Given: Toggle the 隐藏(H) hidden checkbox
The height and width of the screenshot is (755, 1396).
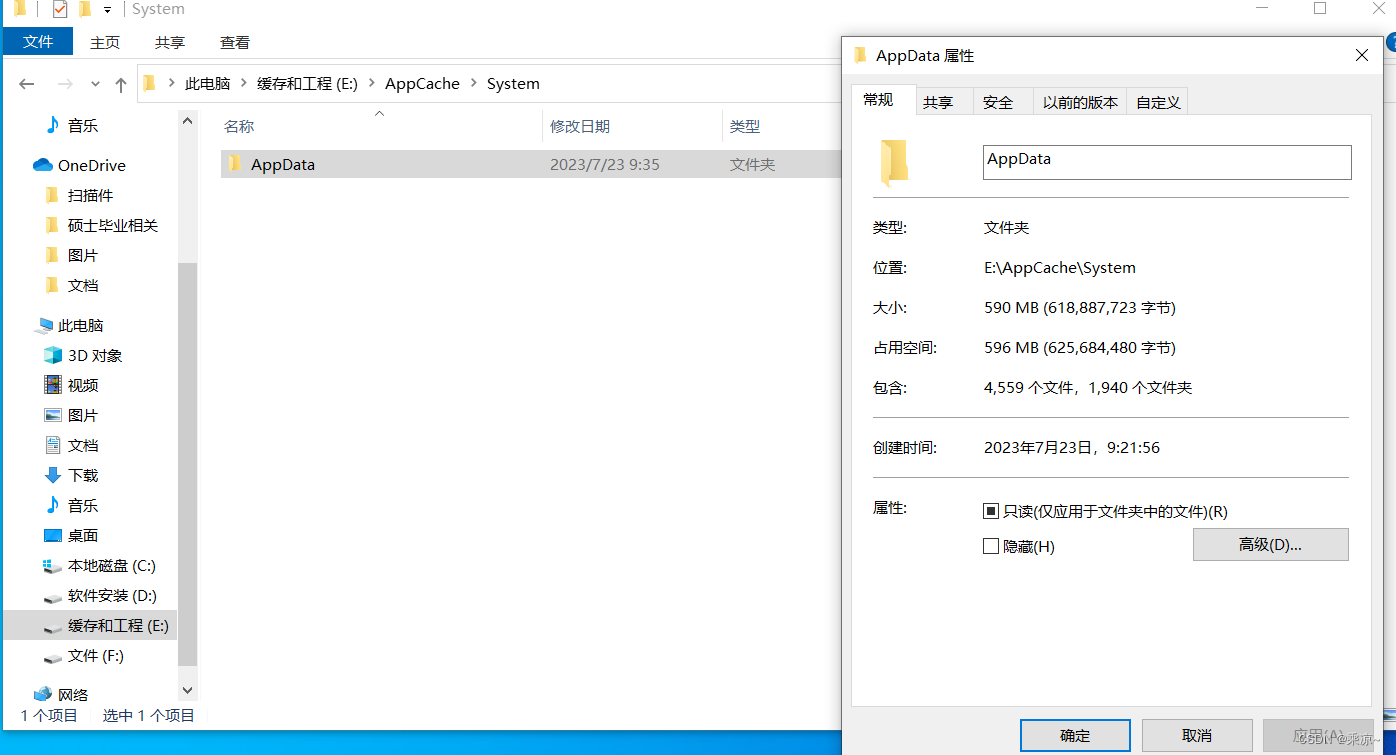Looking at the screenshot, I should [991, 546].
